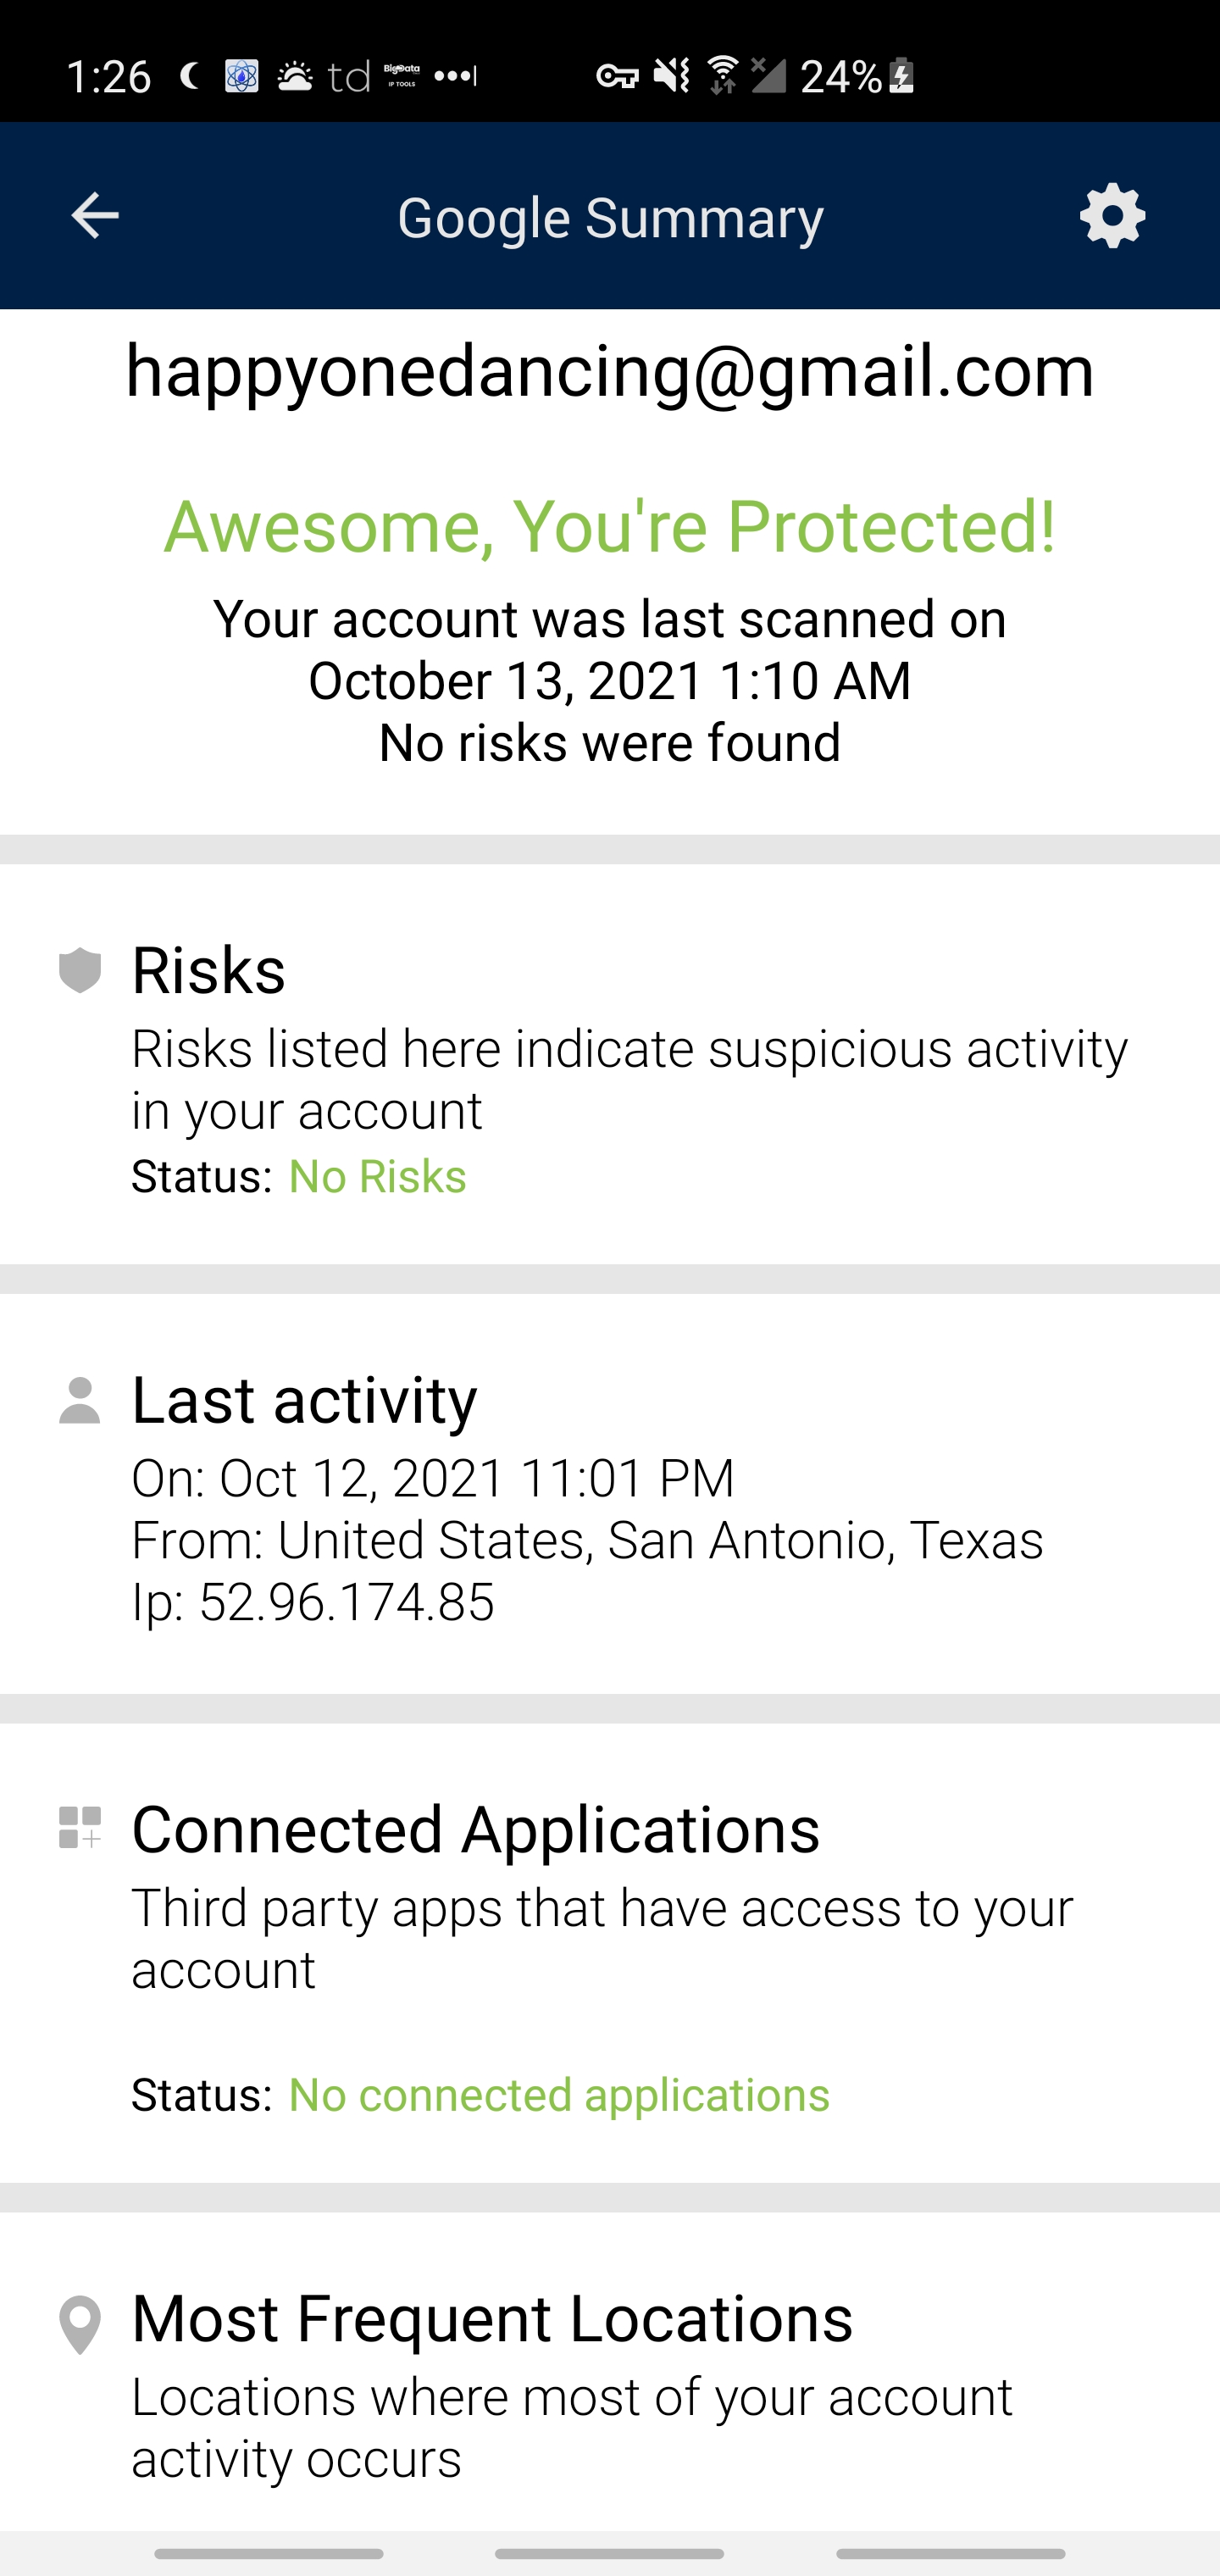Open the Risks section heading

click(x=209, y=970)
